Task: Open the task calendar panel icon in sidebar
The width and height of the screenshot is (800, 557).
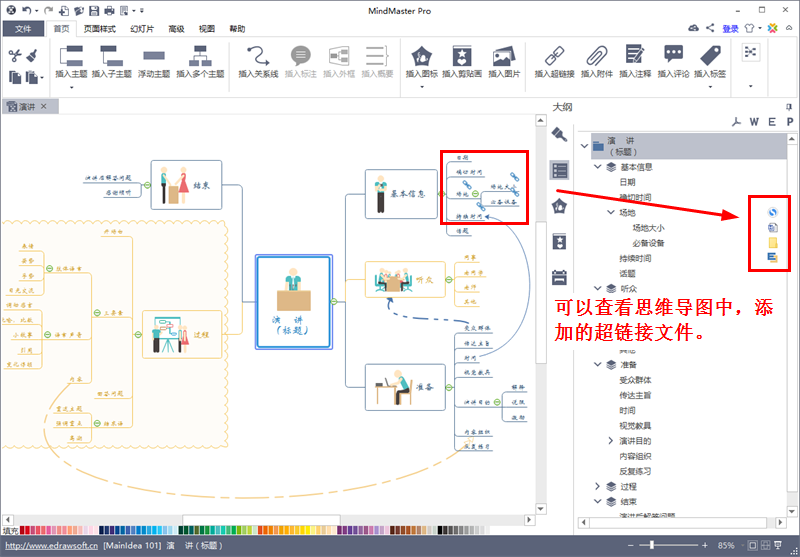Action: [560, 277]
